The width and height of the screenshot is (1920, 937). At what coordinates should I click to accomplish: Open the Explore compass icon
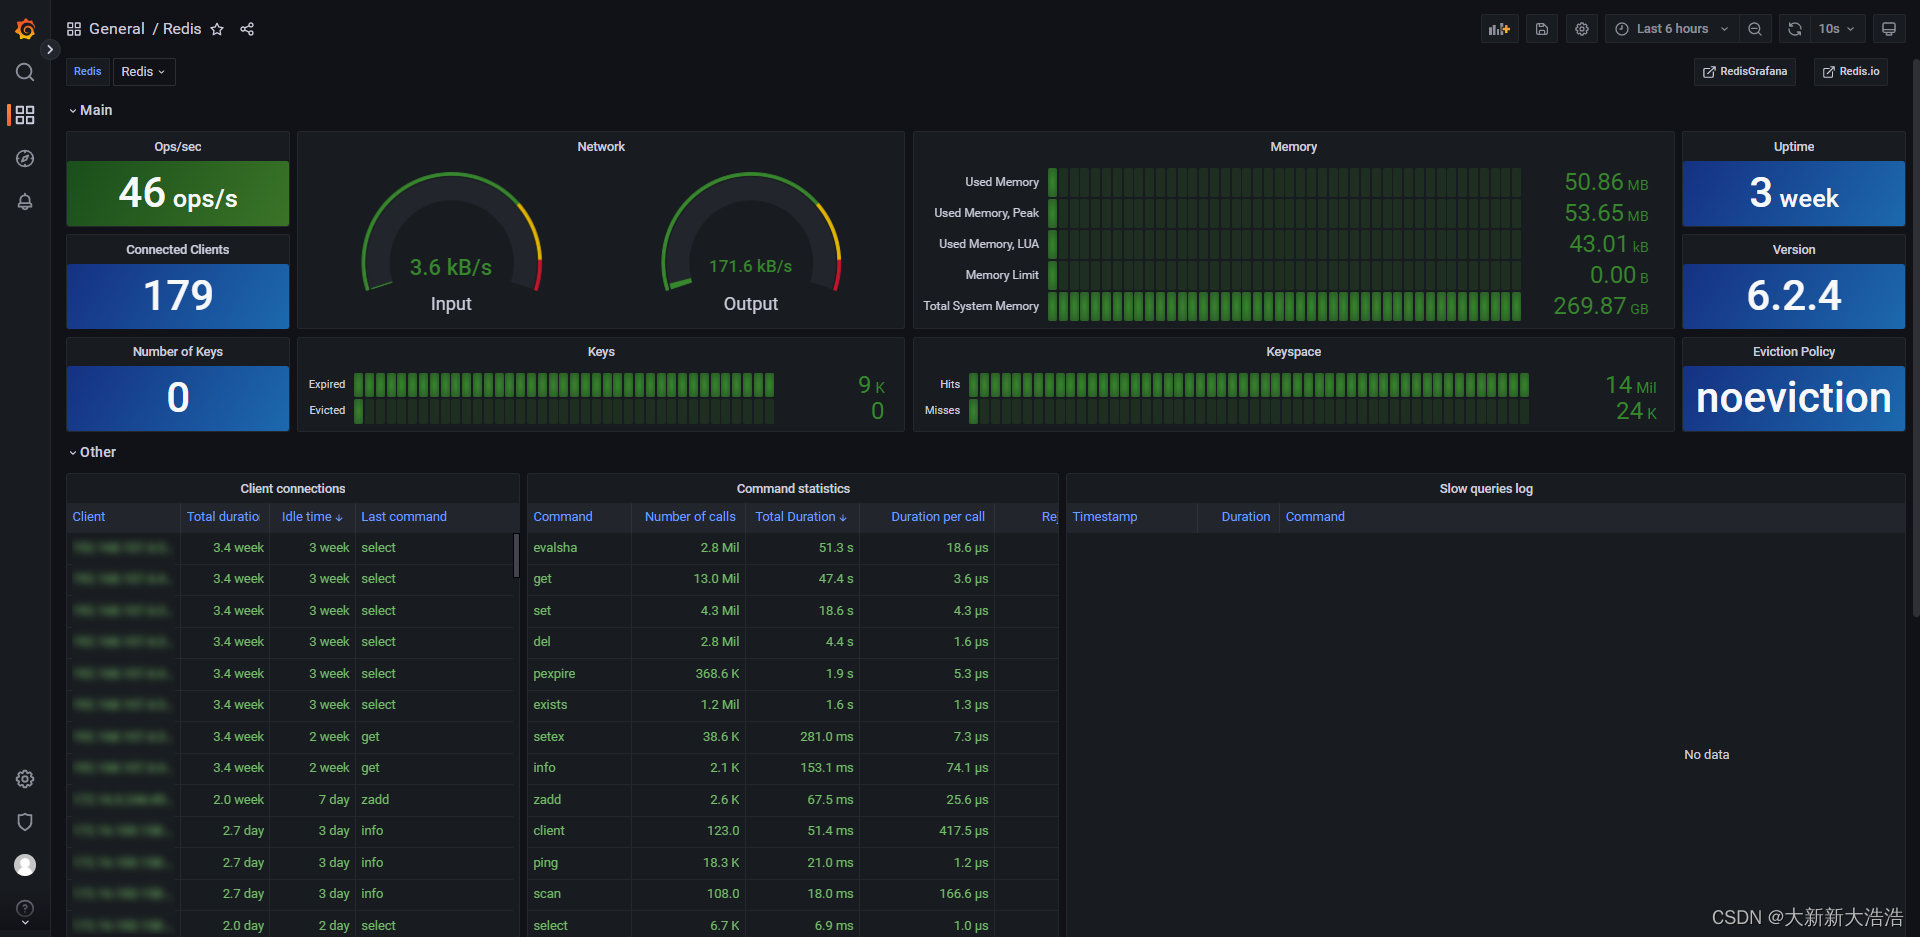(25, 158)
